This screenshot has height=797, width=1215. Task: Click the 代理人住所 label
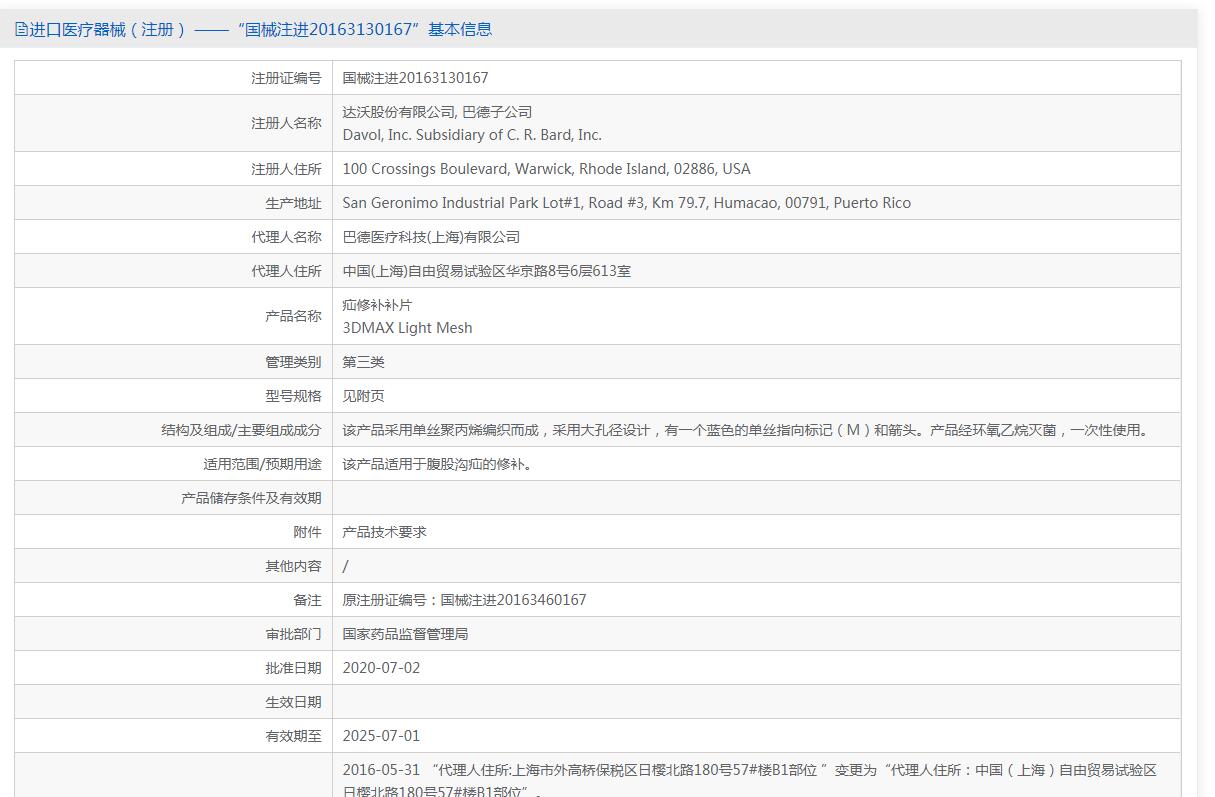pos(286,271)
